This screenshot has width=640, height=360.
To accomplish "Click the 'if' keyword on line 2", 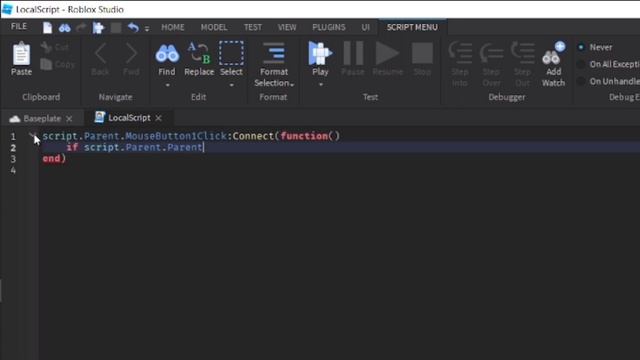I will pyautogui.click(x=72, y=147).
